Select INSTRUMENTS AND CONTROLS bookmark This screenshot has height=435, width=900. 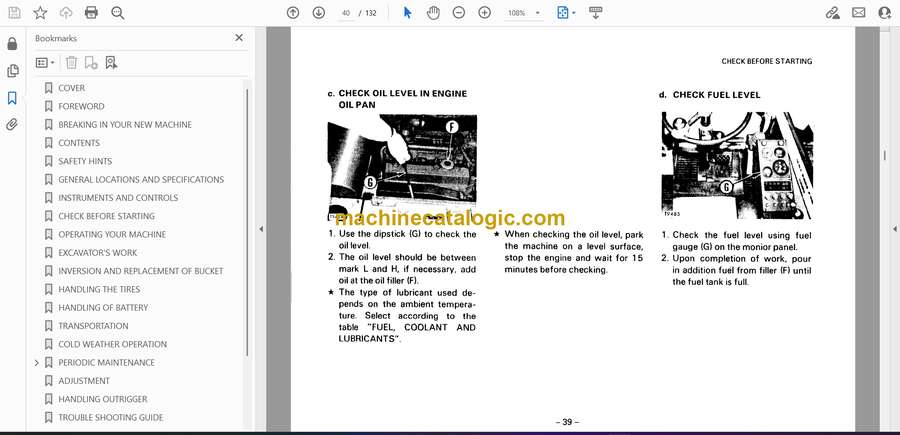118,198
